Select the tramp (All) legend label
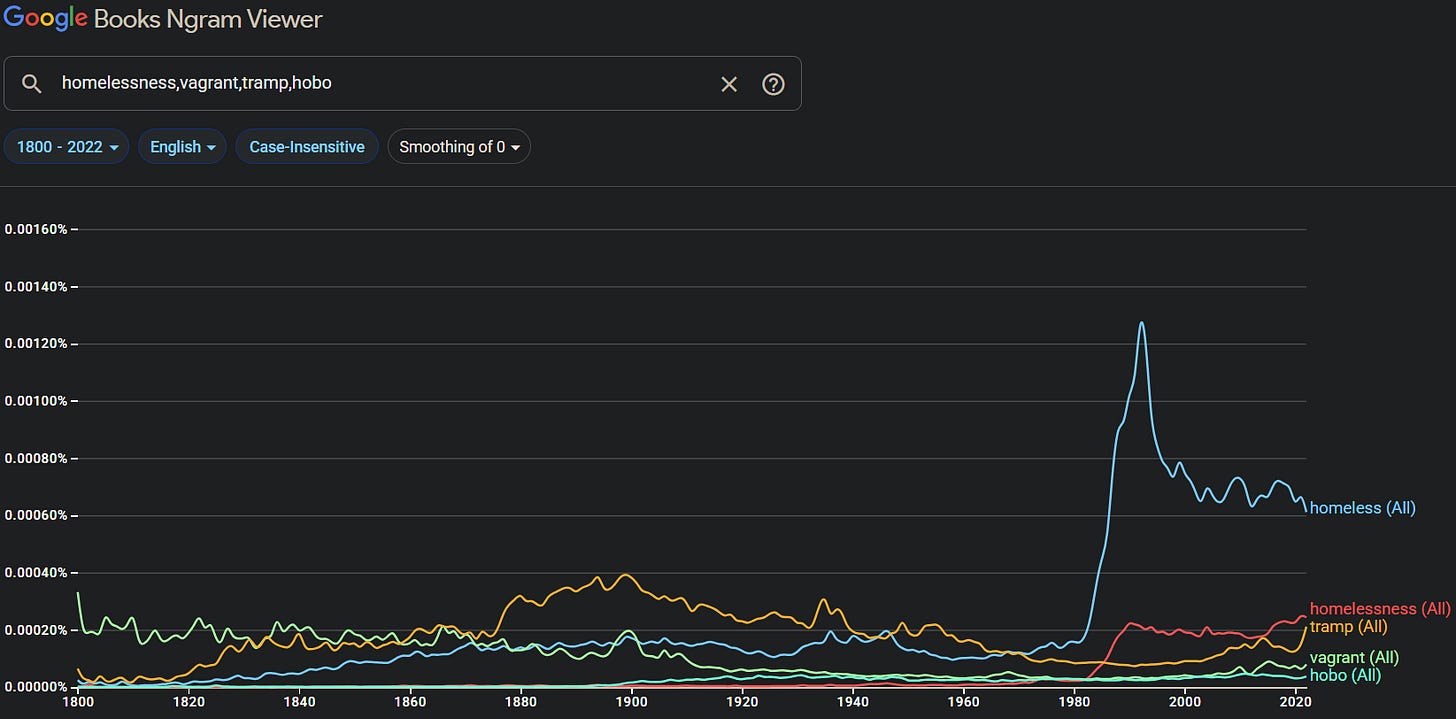This screenshot has width=1456, height=719. (1348, 627)
